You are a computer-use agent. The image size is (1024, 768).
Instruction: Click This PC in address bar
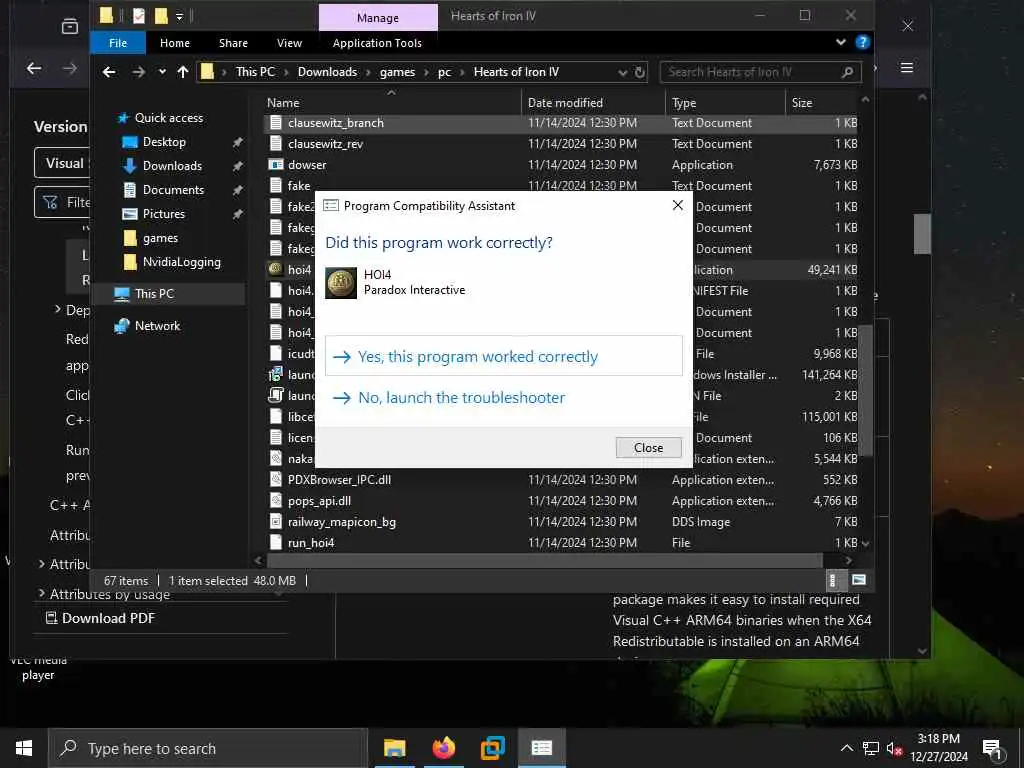255,72
